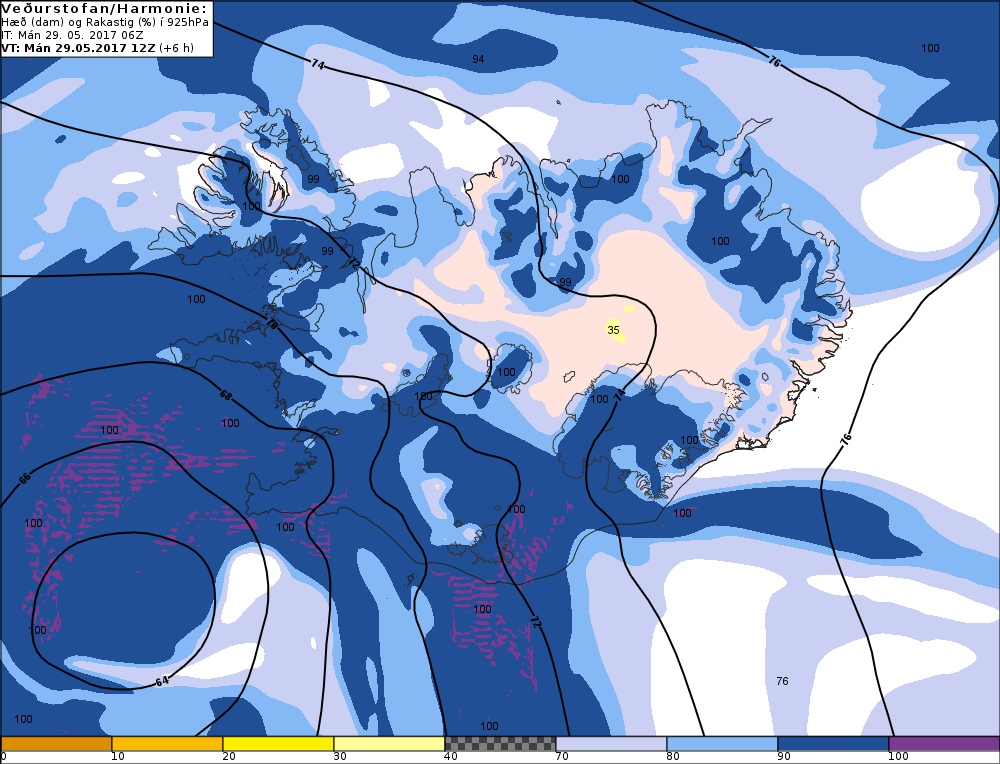The width and height of the screenshot is (1000, 764).
Task: Click the 'IT: Mán 29. 05. 2017 06Z' line
Action: tap(73, 35)
